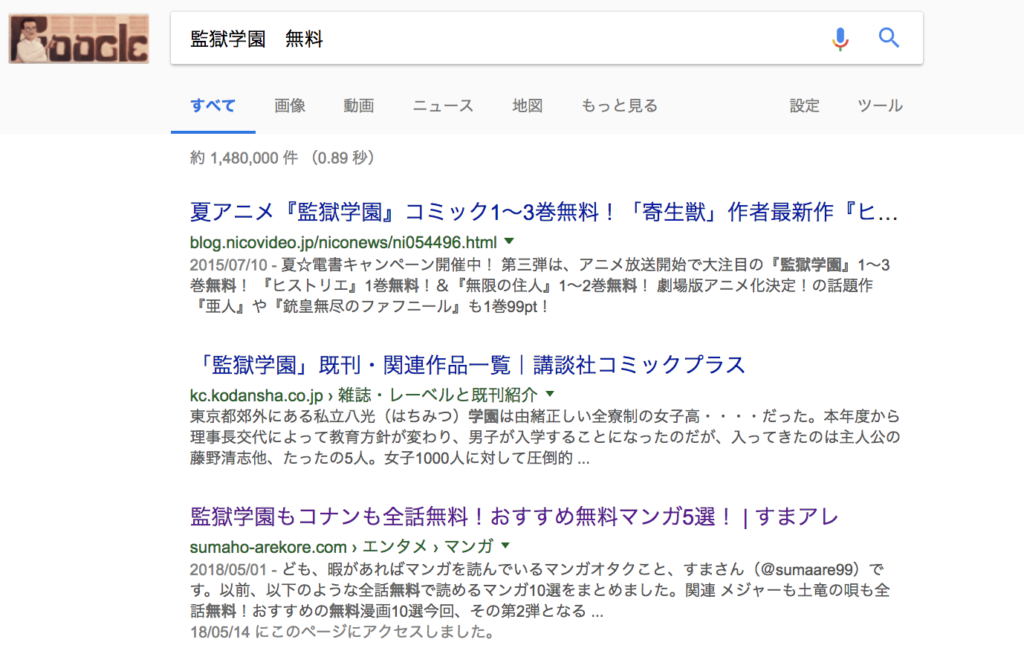Open the ニュース tab

click(443, 106)
